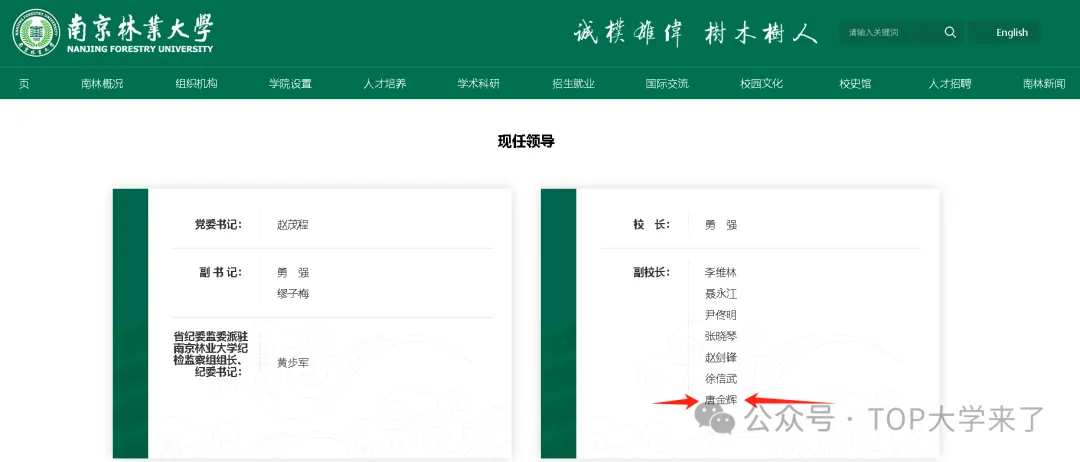
Task: Open the 招生就业 menu
Action: [573, 84]
